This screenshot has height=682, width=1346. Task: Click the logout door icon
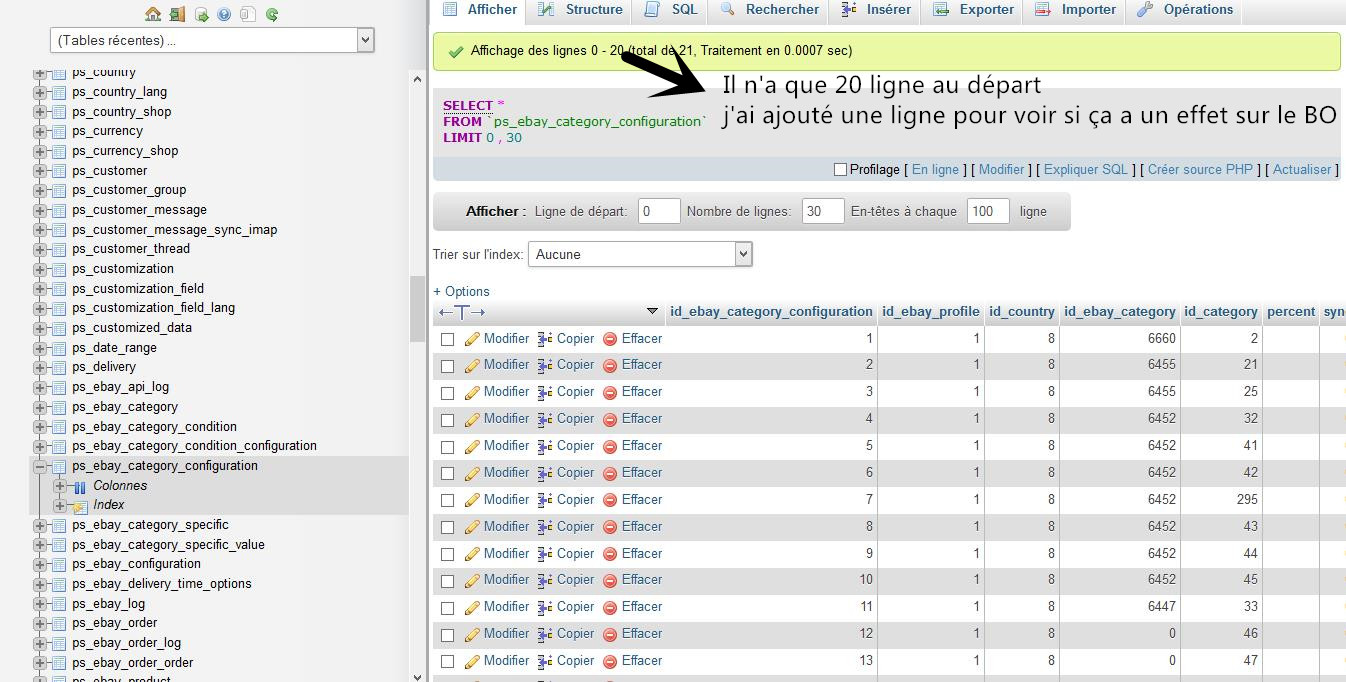177,14
